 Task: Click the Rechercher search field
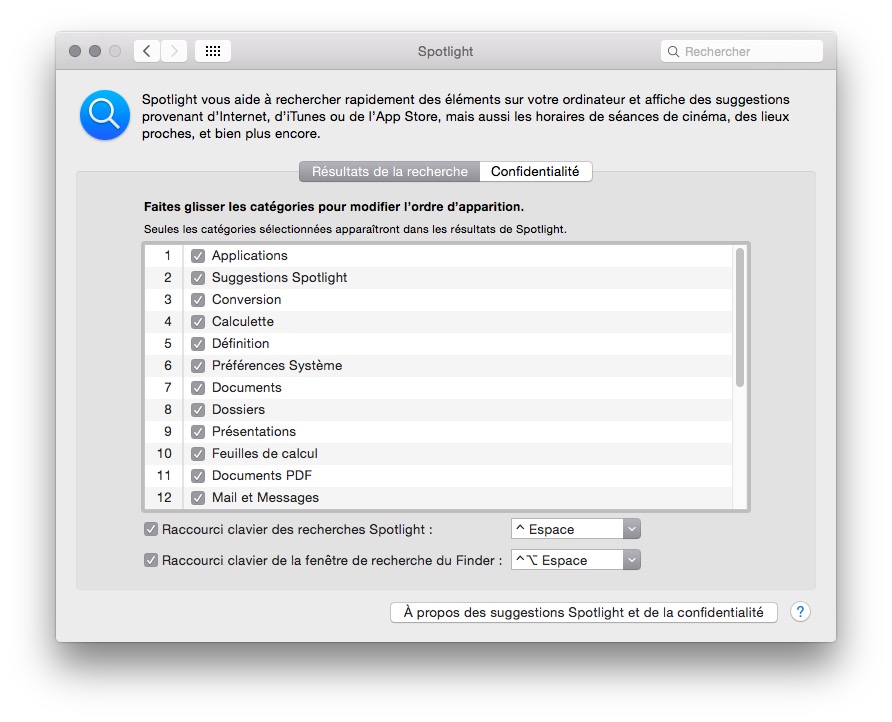(x=742, y=51)
